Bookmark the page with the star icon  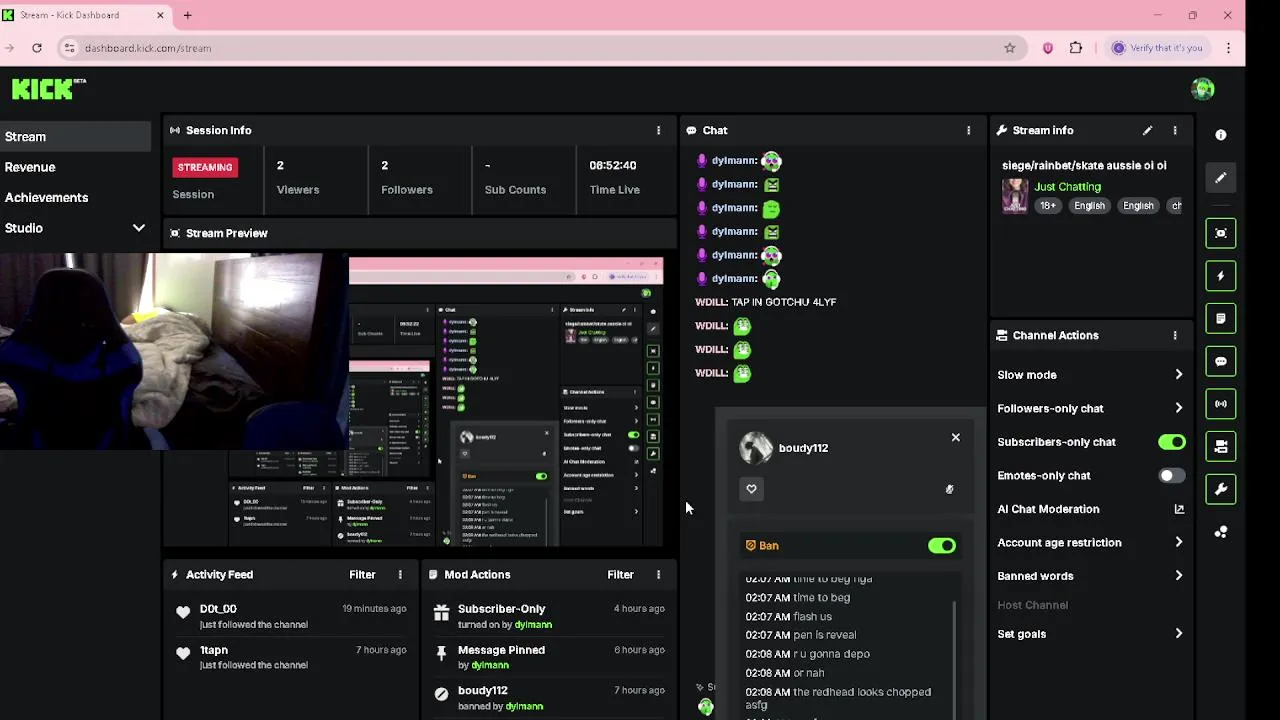click(1010, 48)
